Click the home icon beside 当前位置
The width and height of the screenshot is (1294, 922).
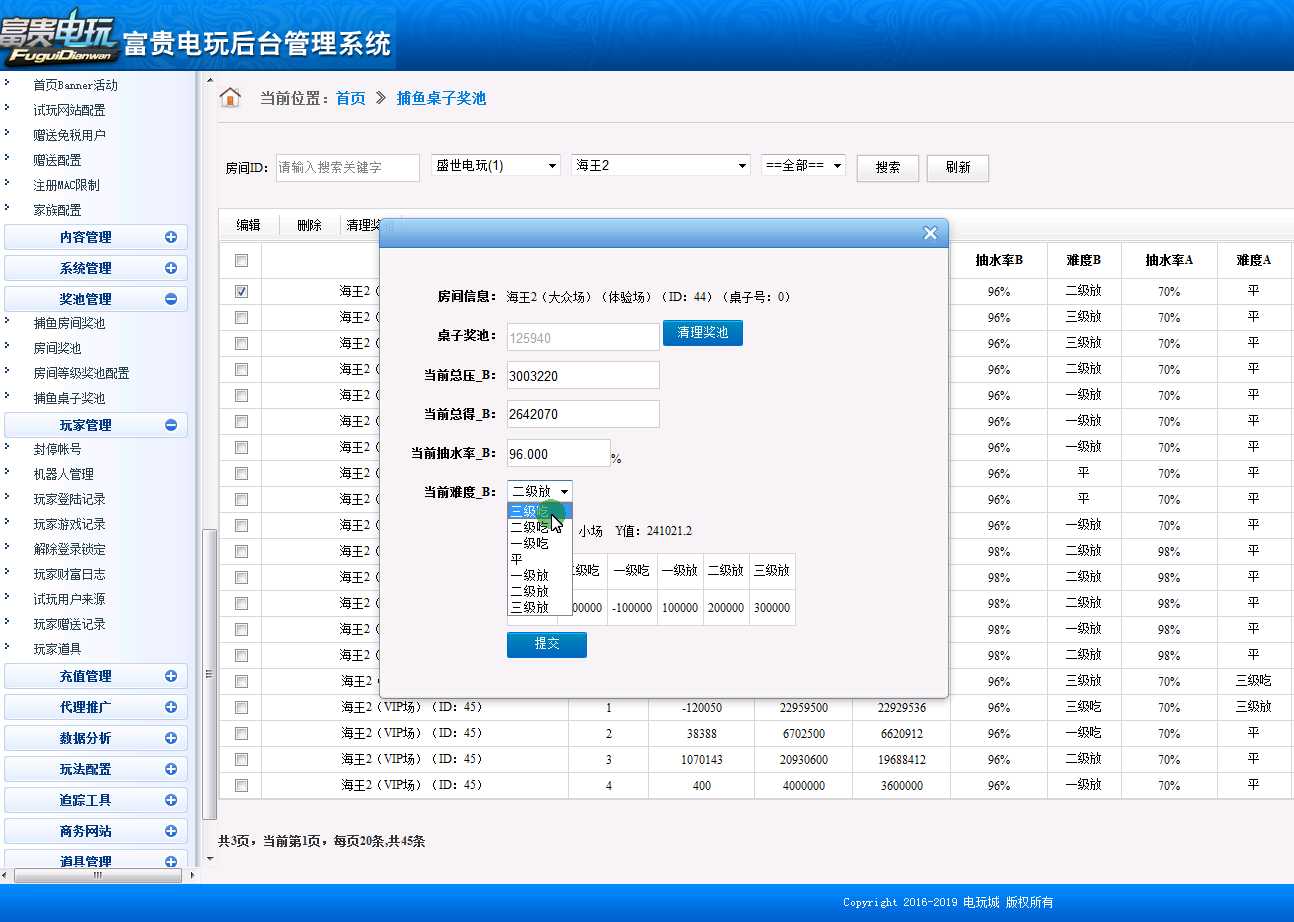(230, 97)
